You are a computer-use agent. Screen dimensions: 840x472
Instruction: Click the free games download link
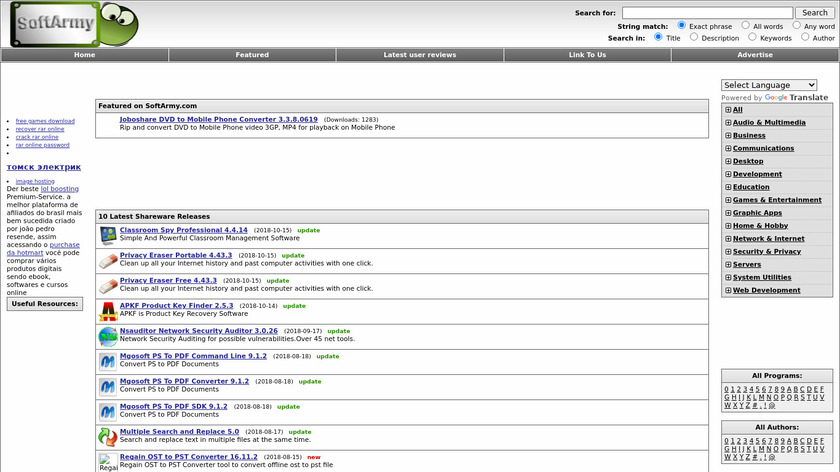coord(45,121)
